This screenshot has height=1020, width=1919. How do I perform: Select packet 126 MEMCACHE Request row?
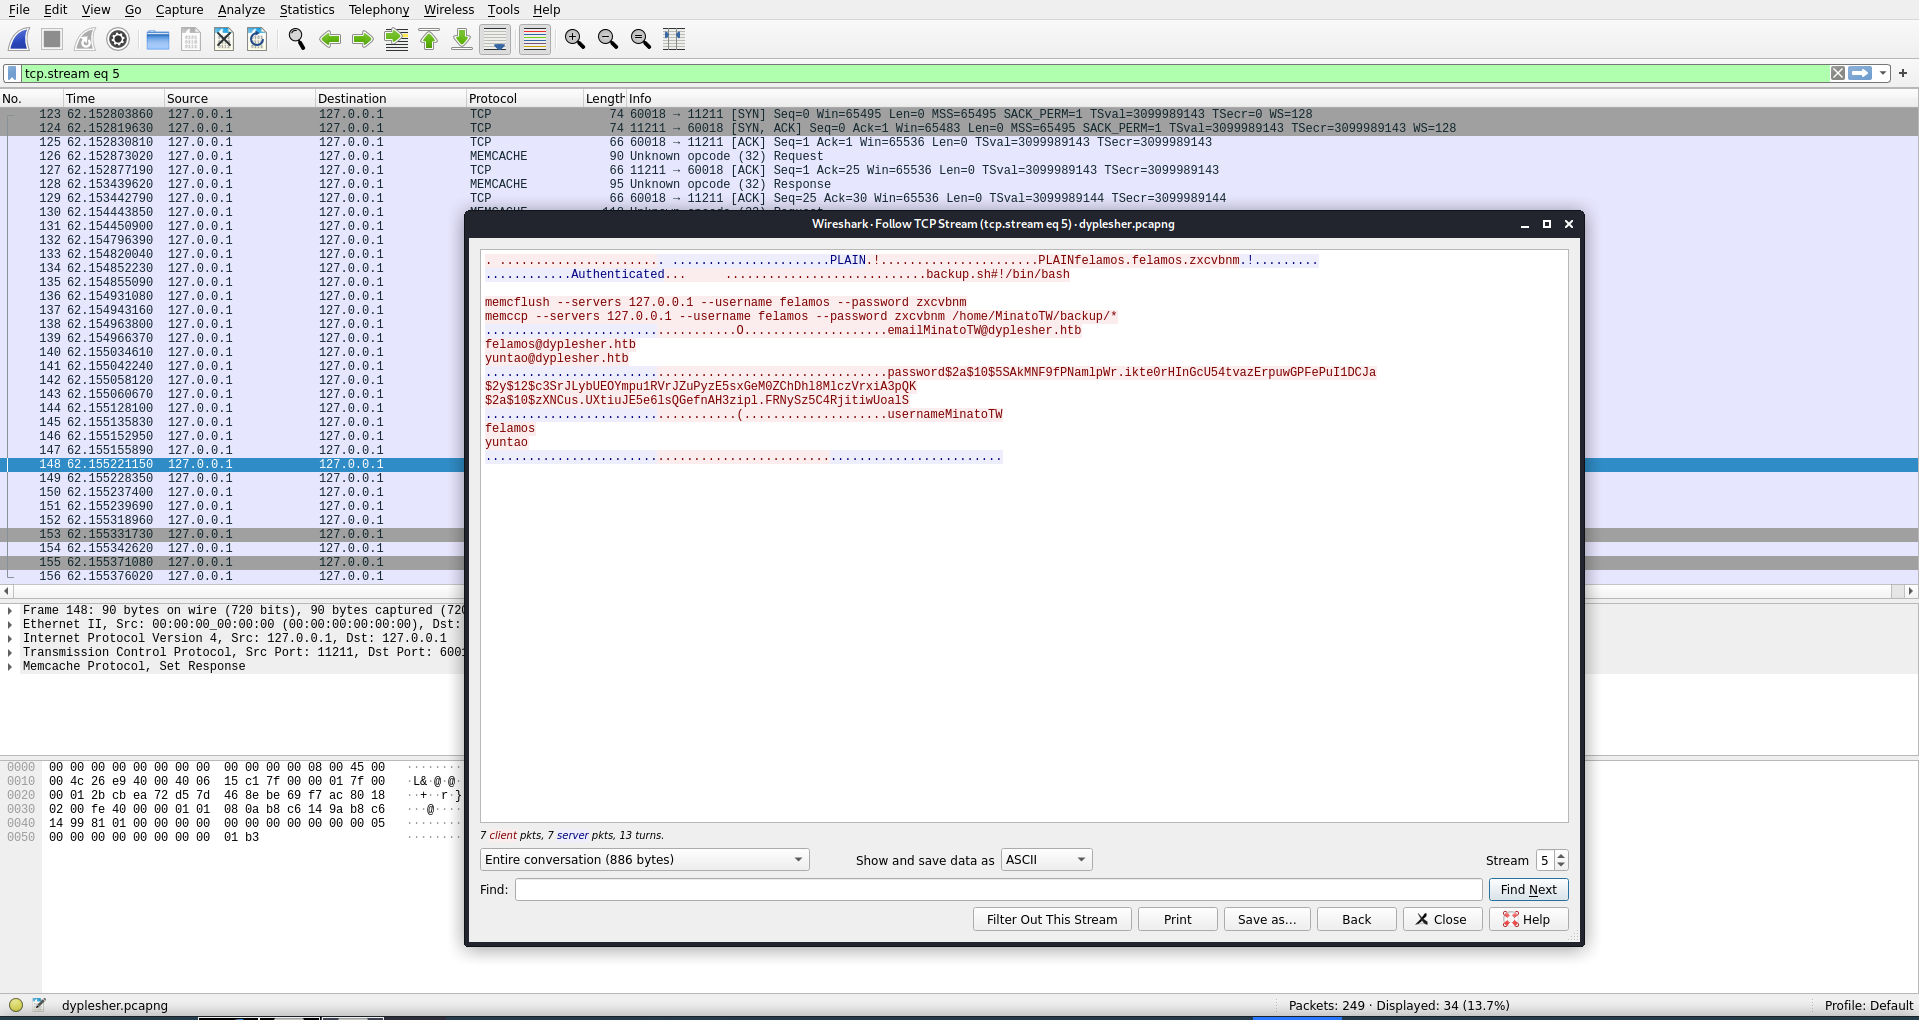coord(959,156)
